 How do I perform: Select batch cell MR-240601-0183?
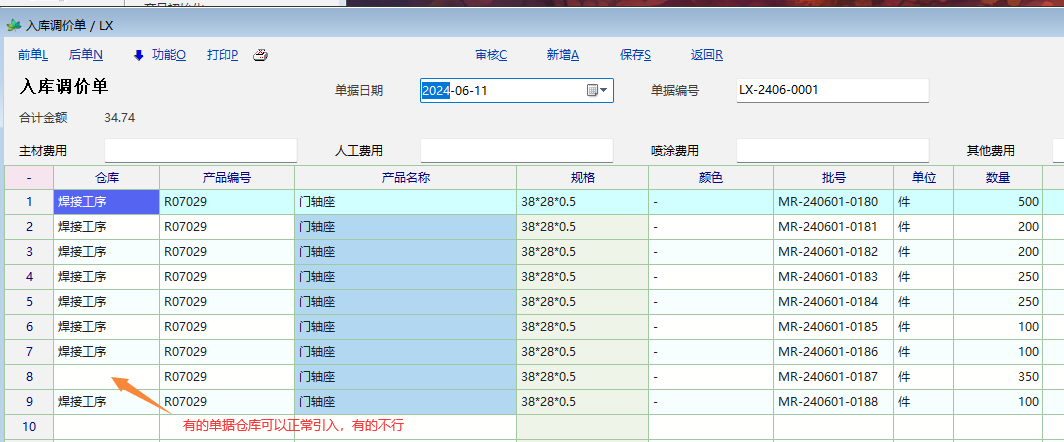833,277
